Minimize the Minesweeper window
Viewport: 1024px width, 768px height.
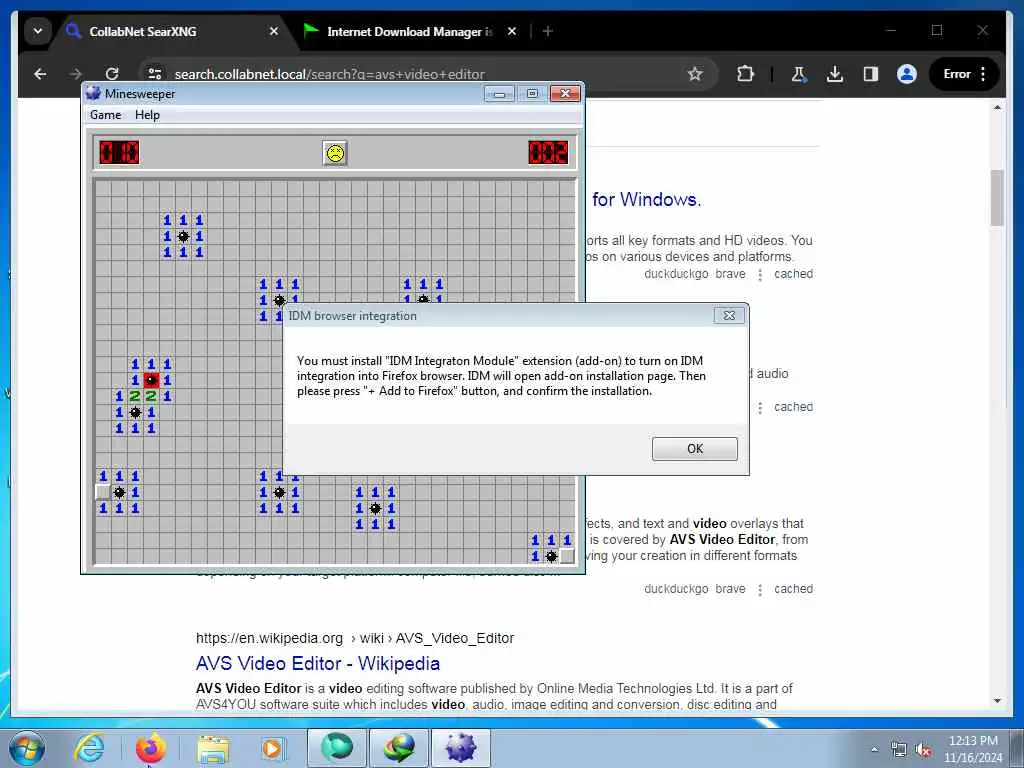pyautogui.click(x=500, y=94)
